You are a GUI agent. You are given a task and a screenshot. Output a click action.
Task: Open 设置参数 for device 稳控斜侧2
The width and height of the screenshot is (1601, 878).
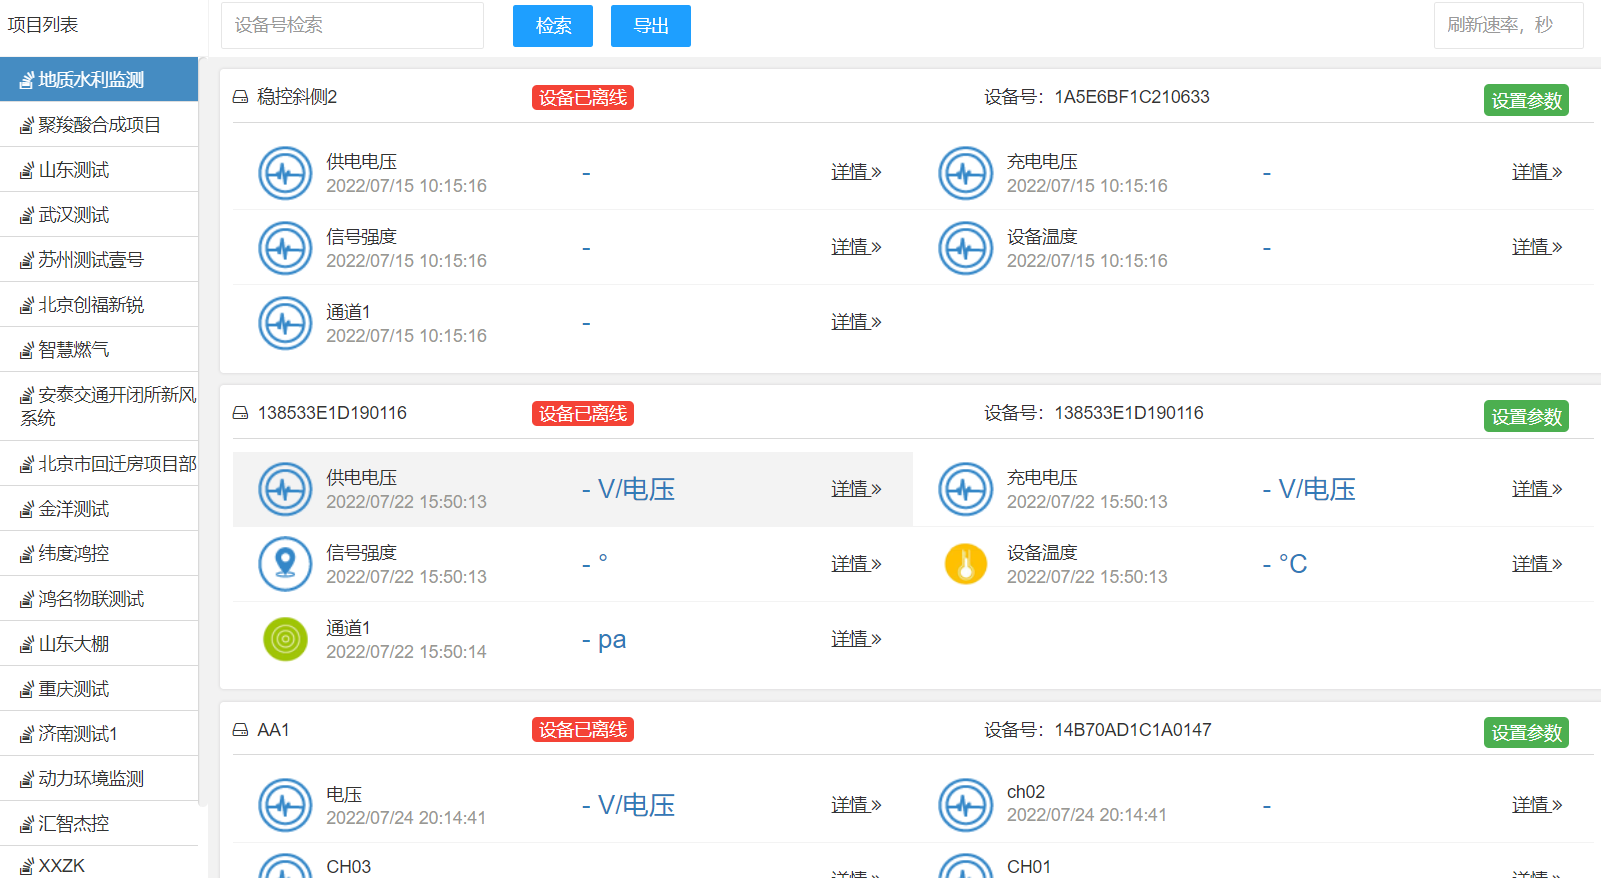pyautogui.click(x=1526, y=100)
